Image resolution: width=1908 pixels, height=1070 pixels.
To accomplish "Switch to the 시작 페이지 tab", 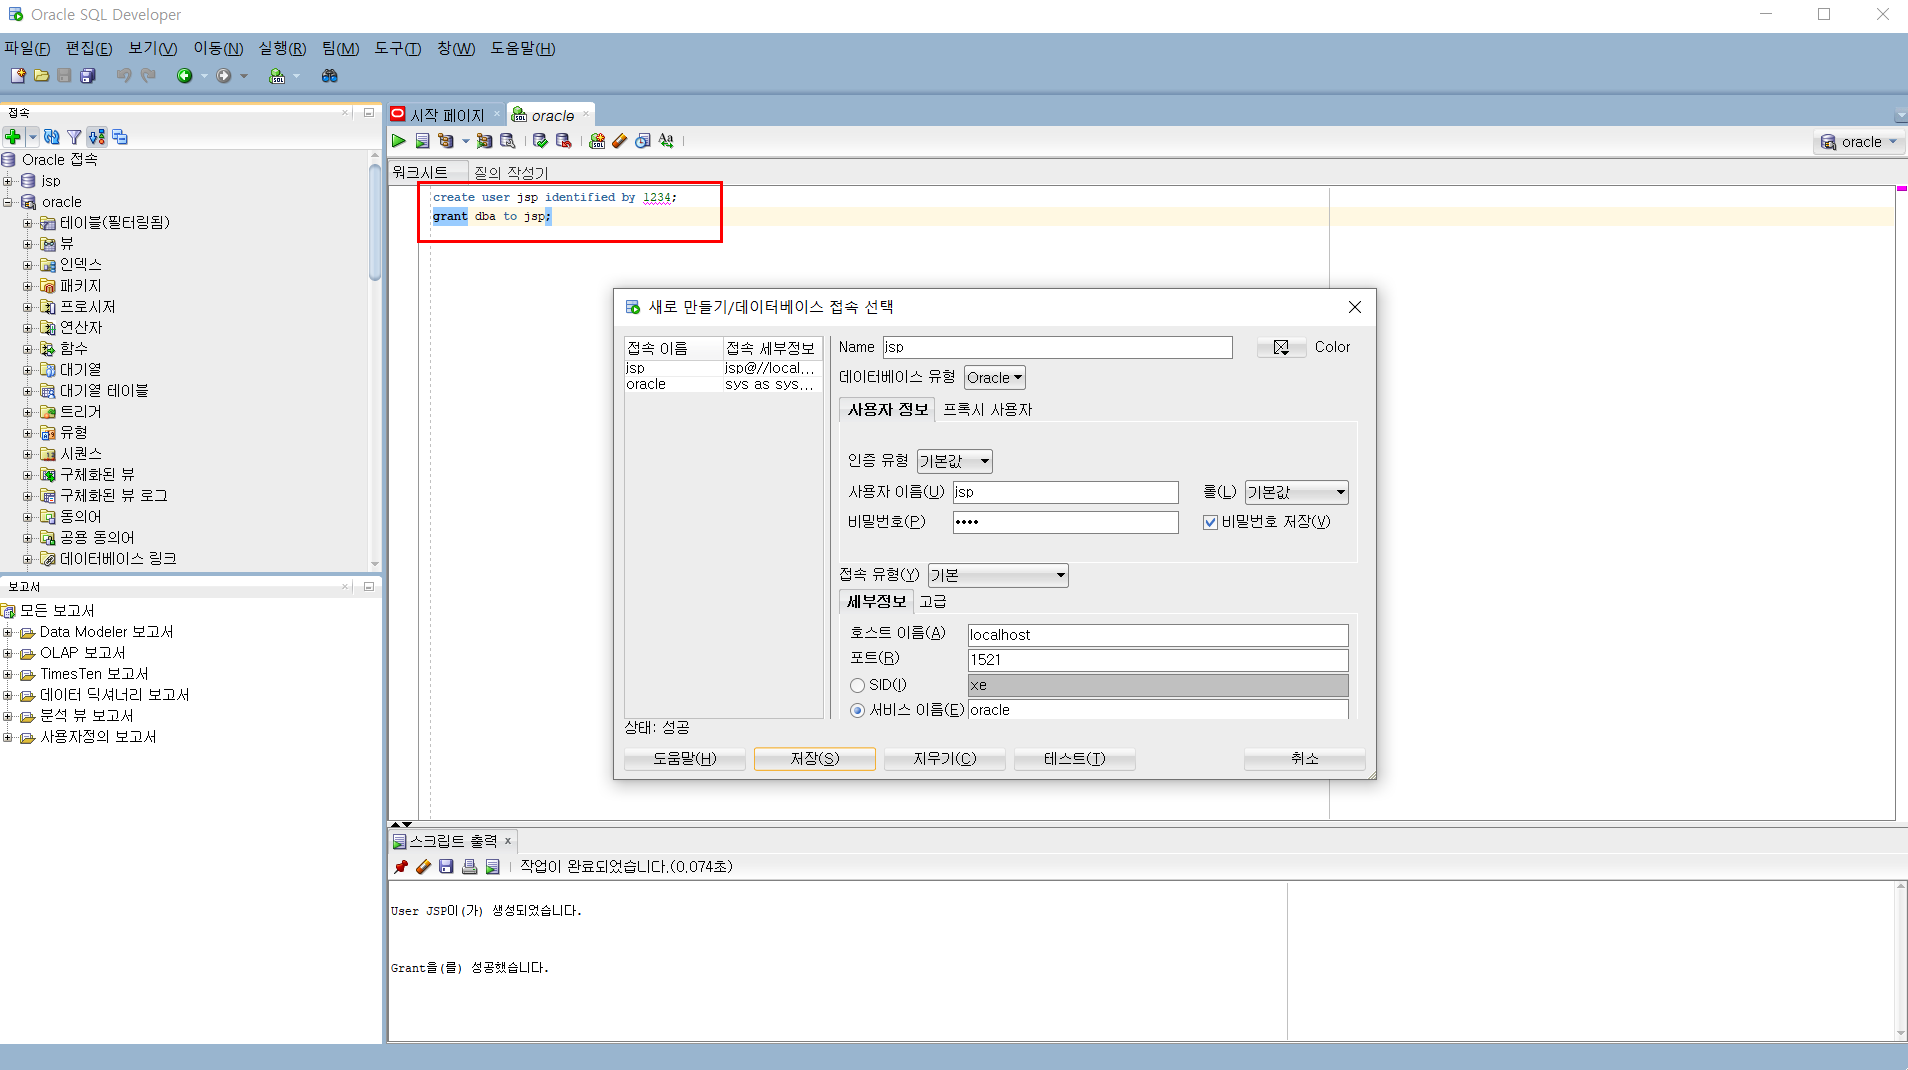I will [447, 115].
